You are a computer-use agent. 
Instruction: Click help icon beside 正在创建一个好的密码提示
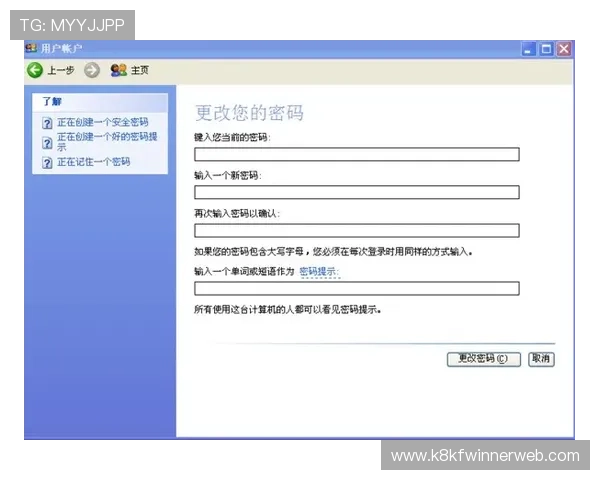47,143
